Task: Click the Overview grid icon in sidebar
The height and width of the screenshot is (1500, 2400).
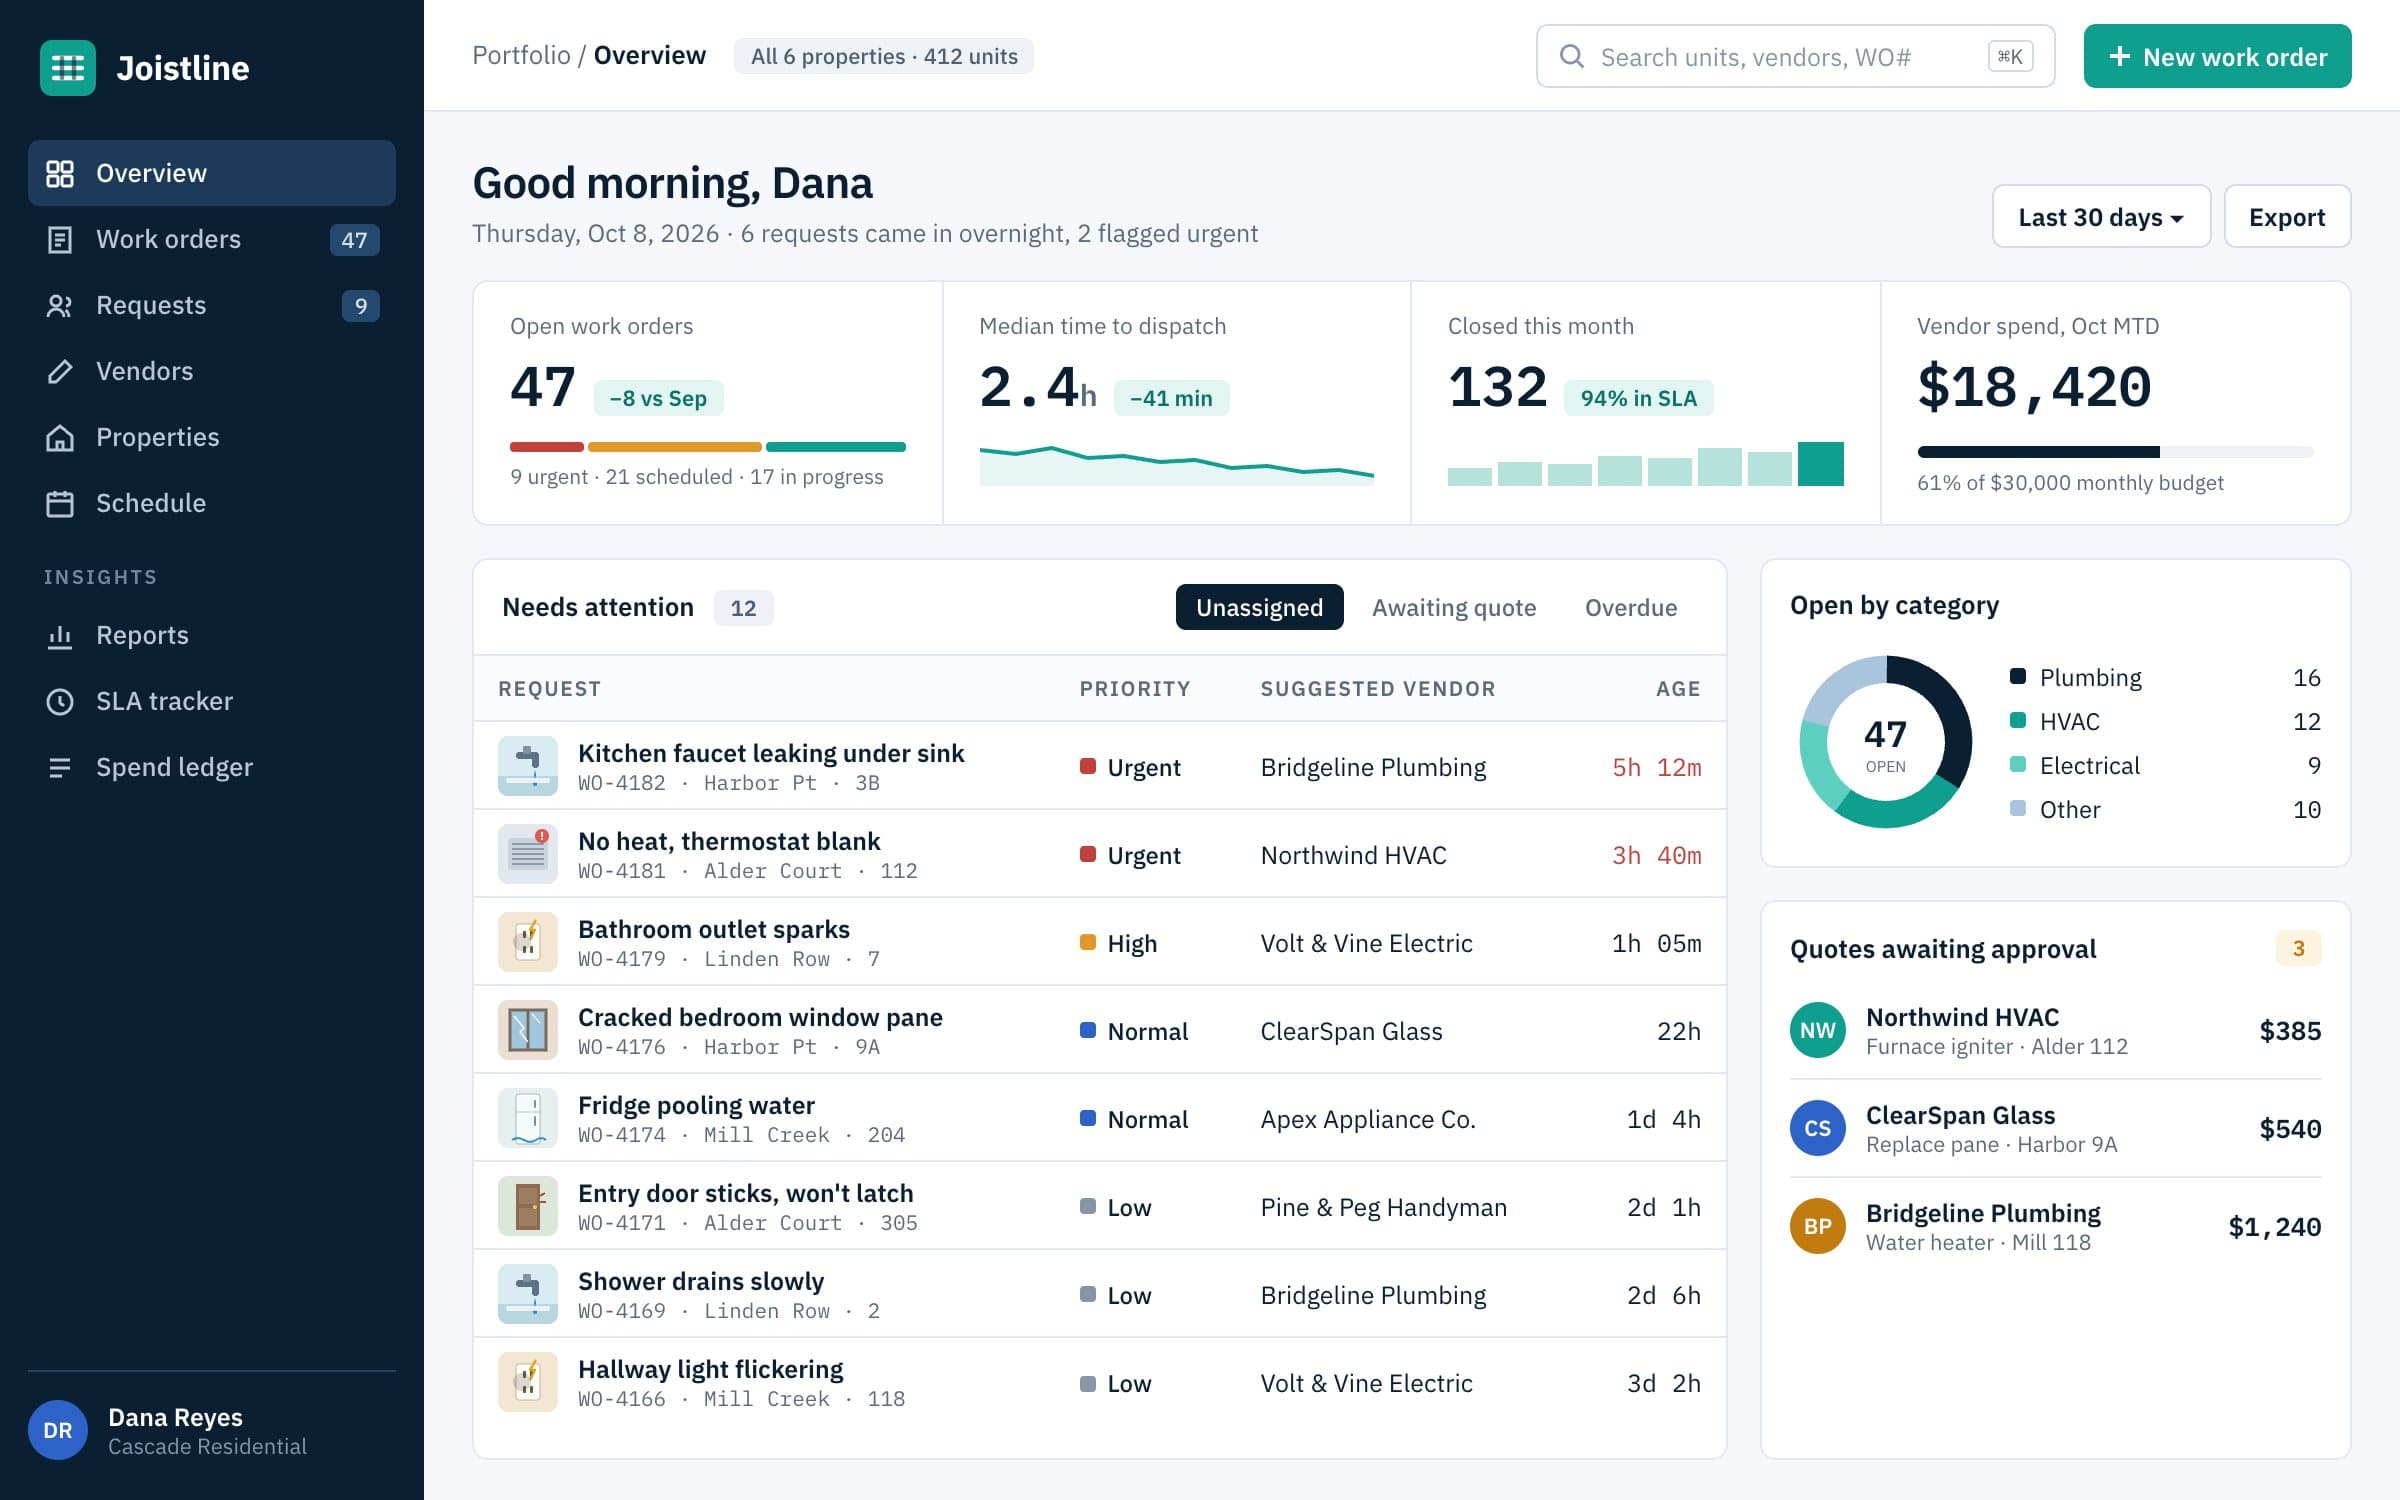Action: tap(60, 173)
